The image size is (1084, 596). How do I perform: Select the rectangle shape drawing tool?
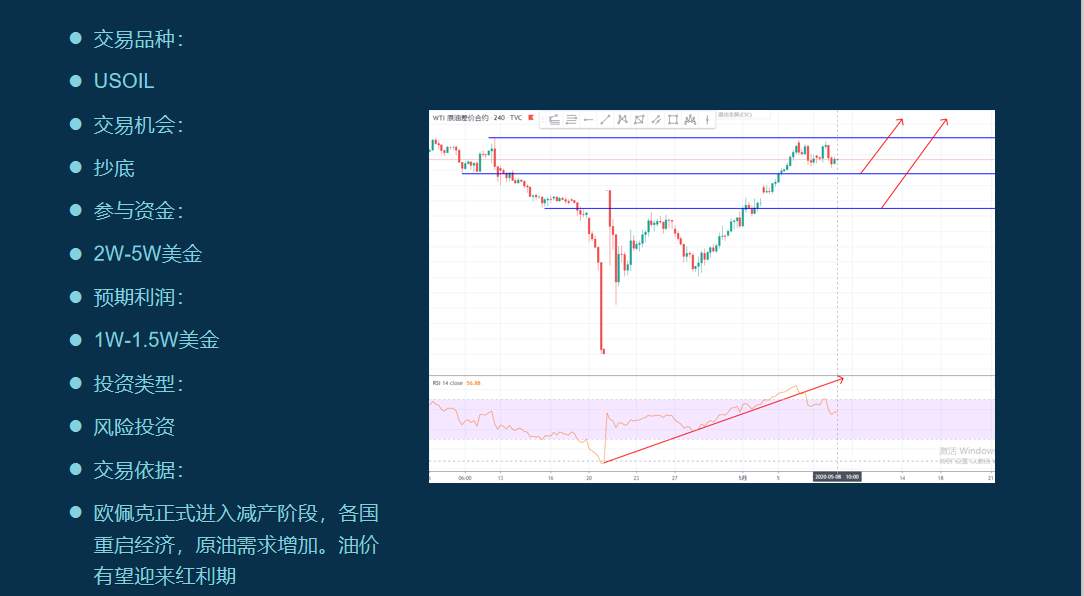point(673,120)
